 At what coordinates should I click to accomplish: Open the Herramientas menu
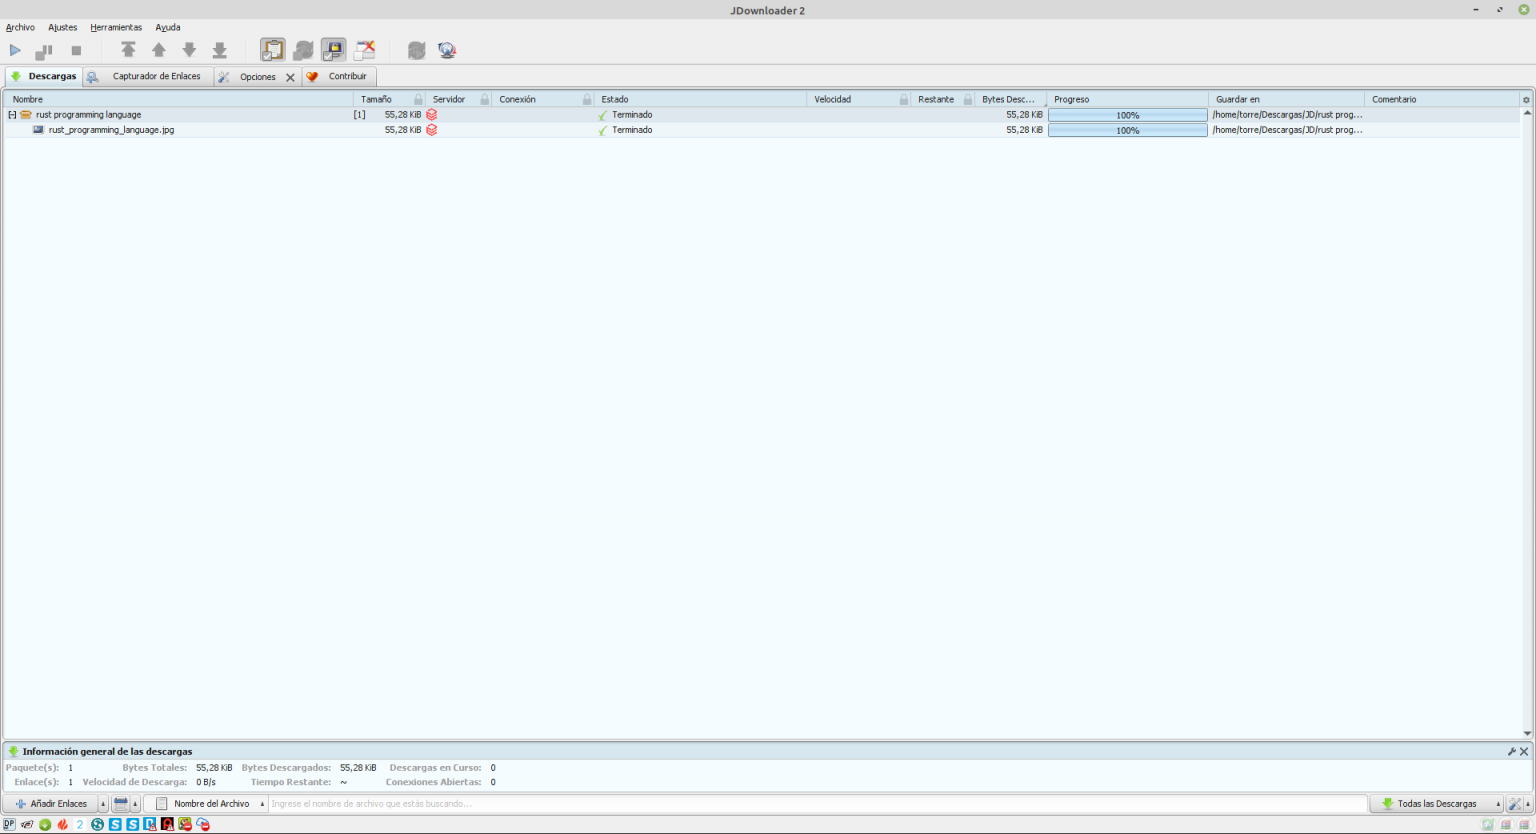[115, 27]
